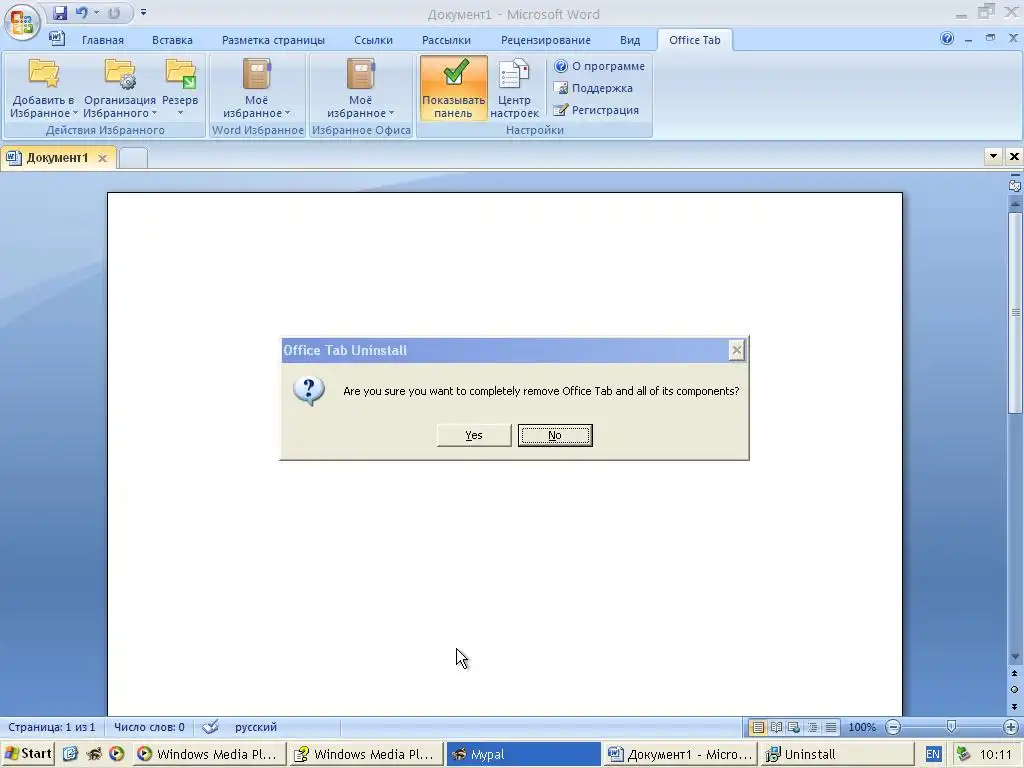Screen dimensions: 1024x768
Task: Select the Ссылки ribbon tab
Action: [373, 40]
